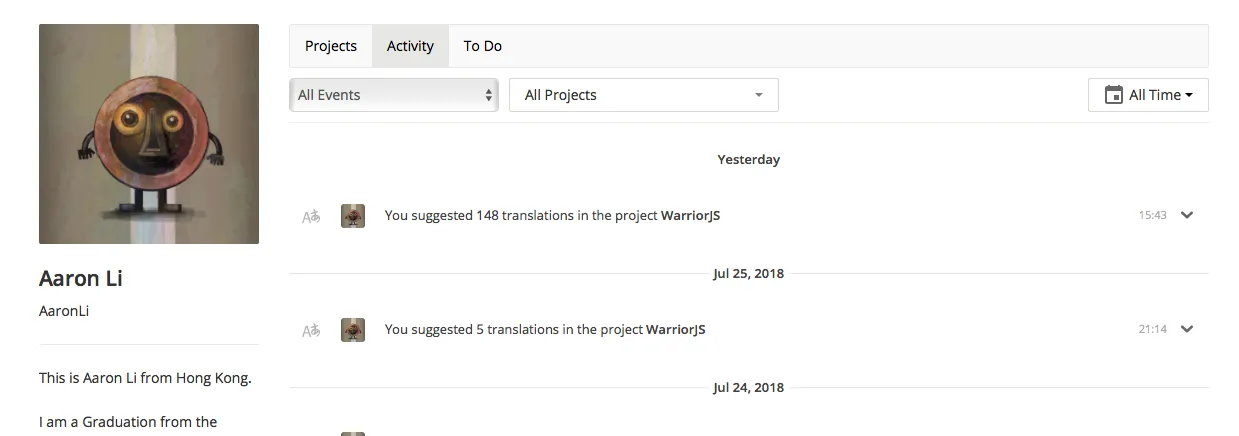Open WarriorJS link in the Yesterday entry
Viewport: 1239px width, 436px height.
(690, 215)
